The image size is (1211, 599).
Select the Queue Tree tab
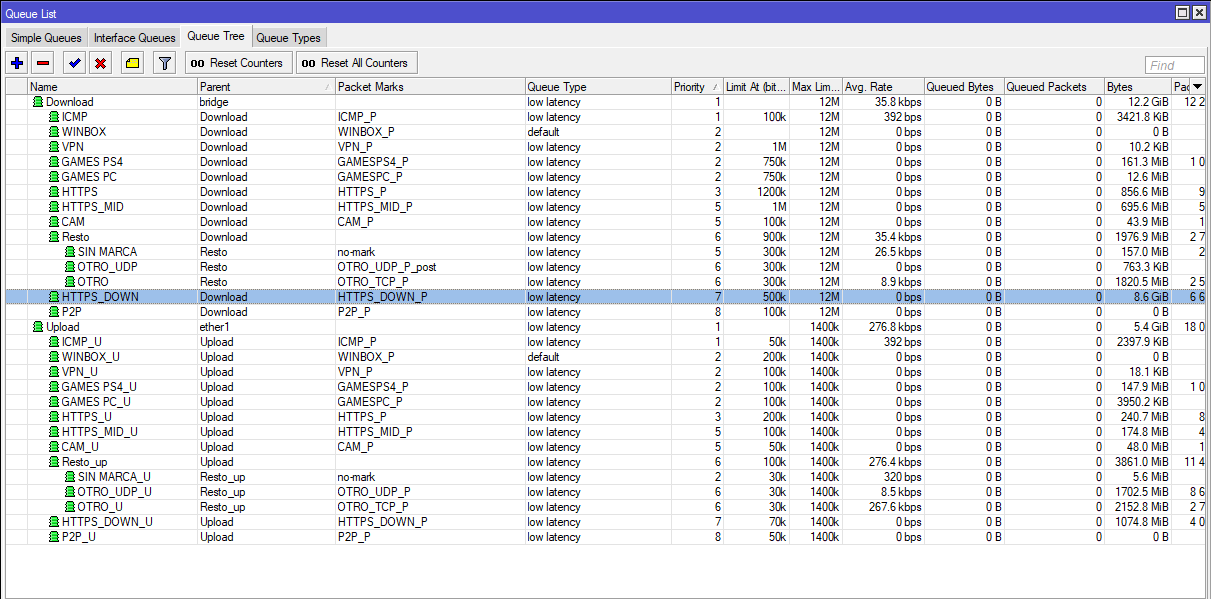216,37
